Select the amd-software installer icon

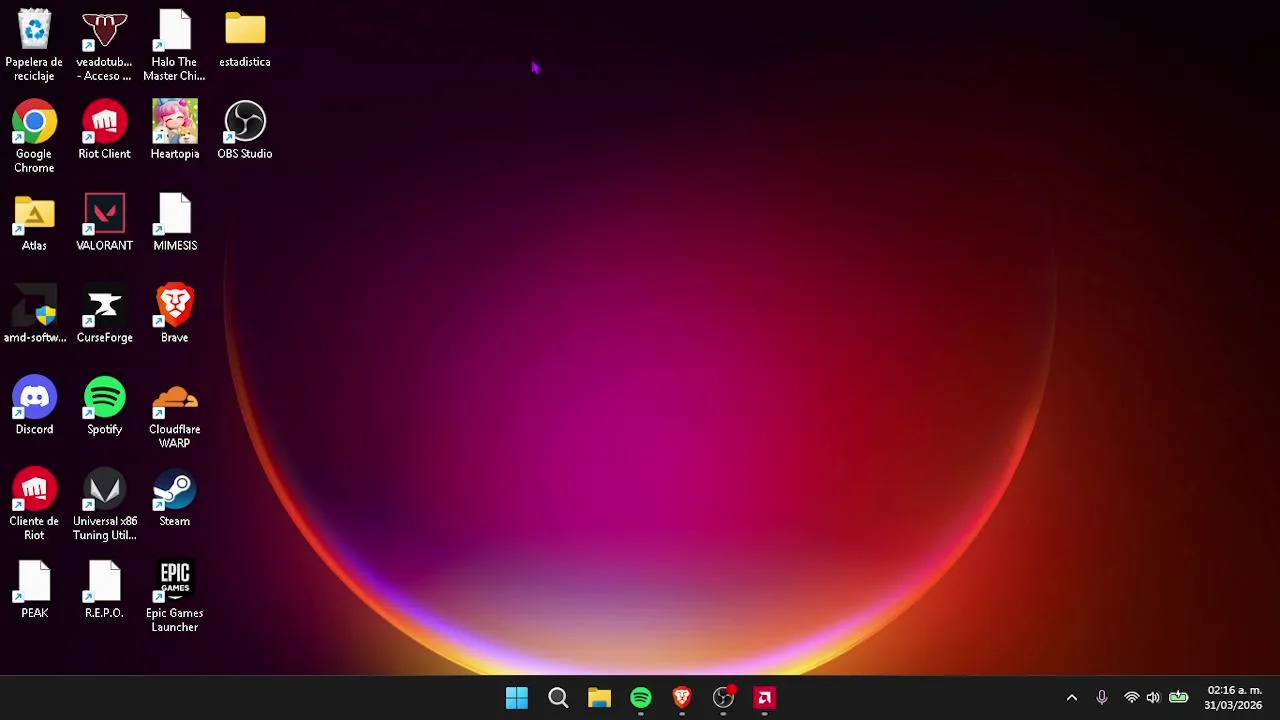point(34,314)
